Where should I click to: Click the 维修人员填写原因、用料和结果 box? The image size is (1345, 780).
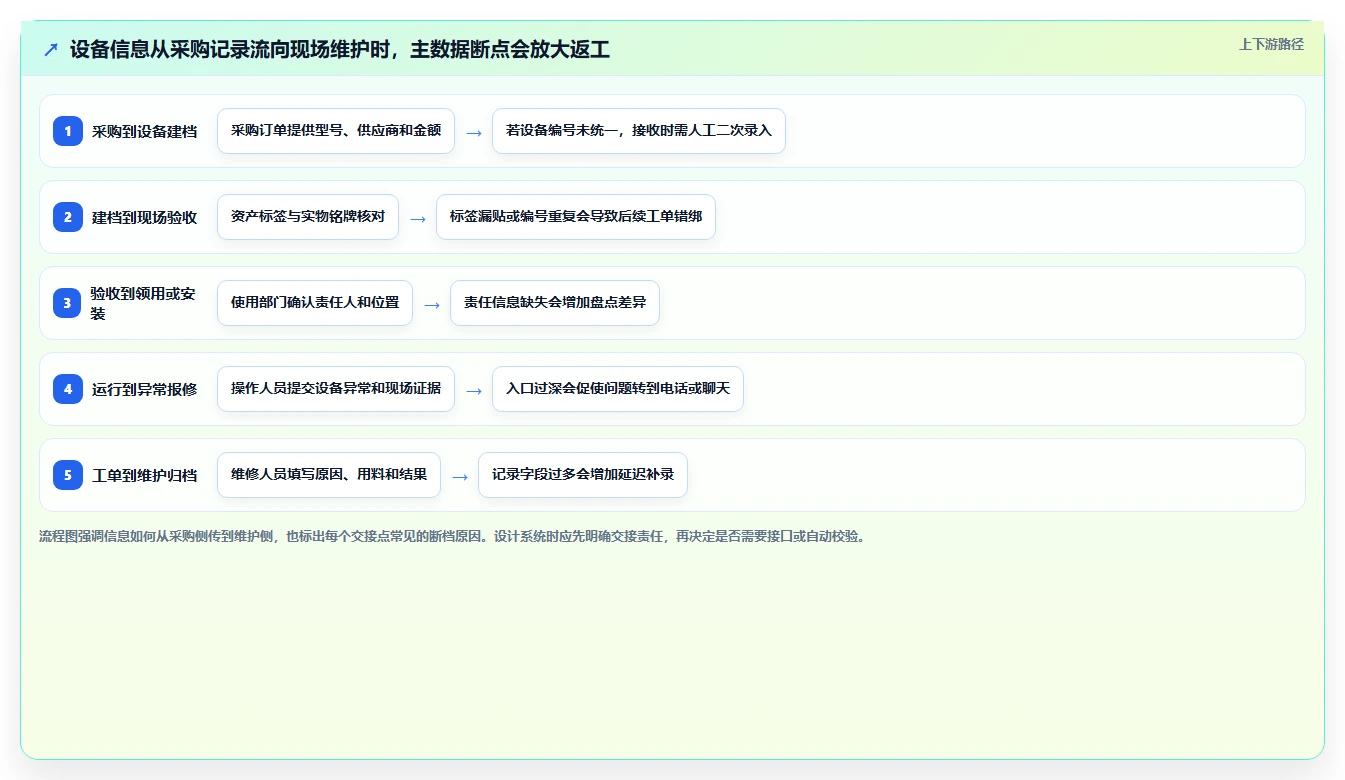point(329,475)
